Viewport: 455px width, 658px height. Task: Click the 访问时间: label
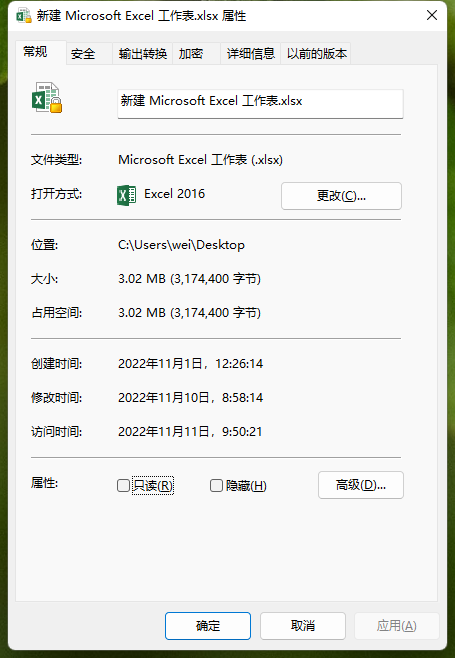[57, 431]
